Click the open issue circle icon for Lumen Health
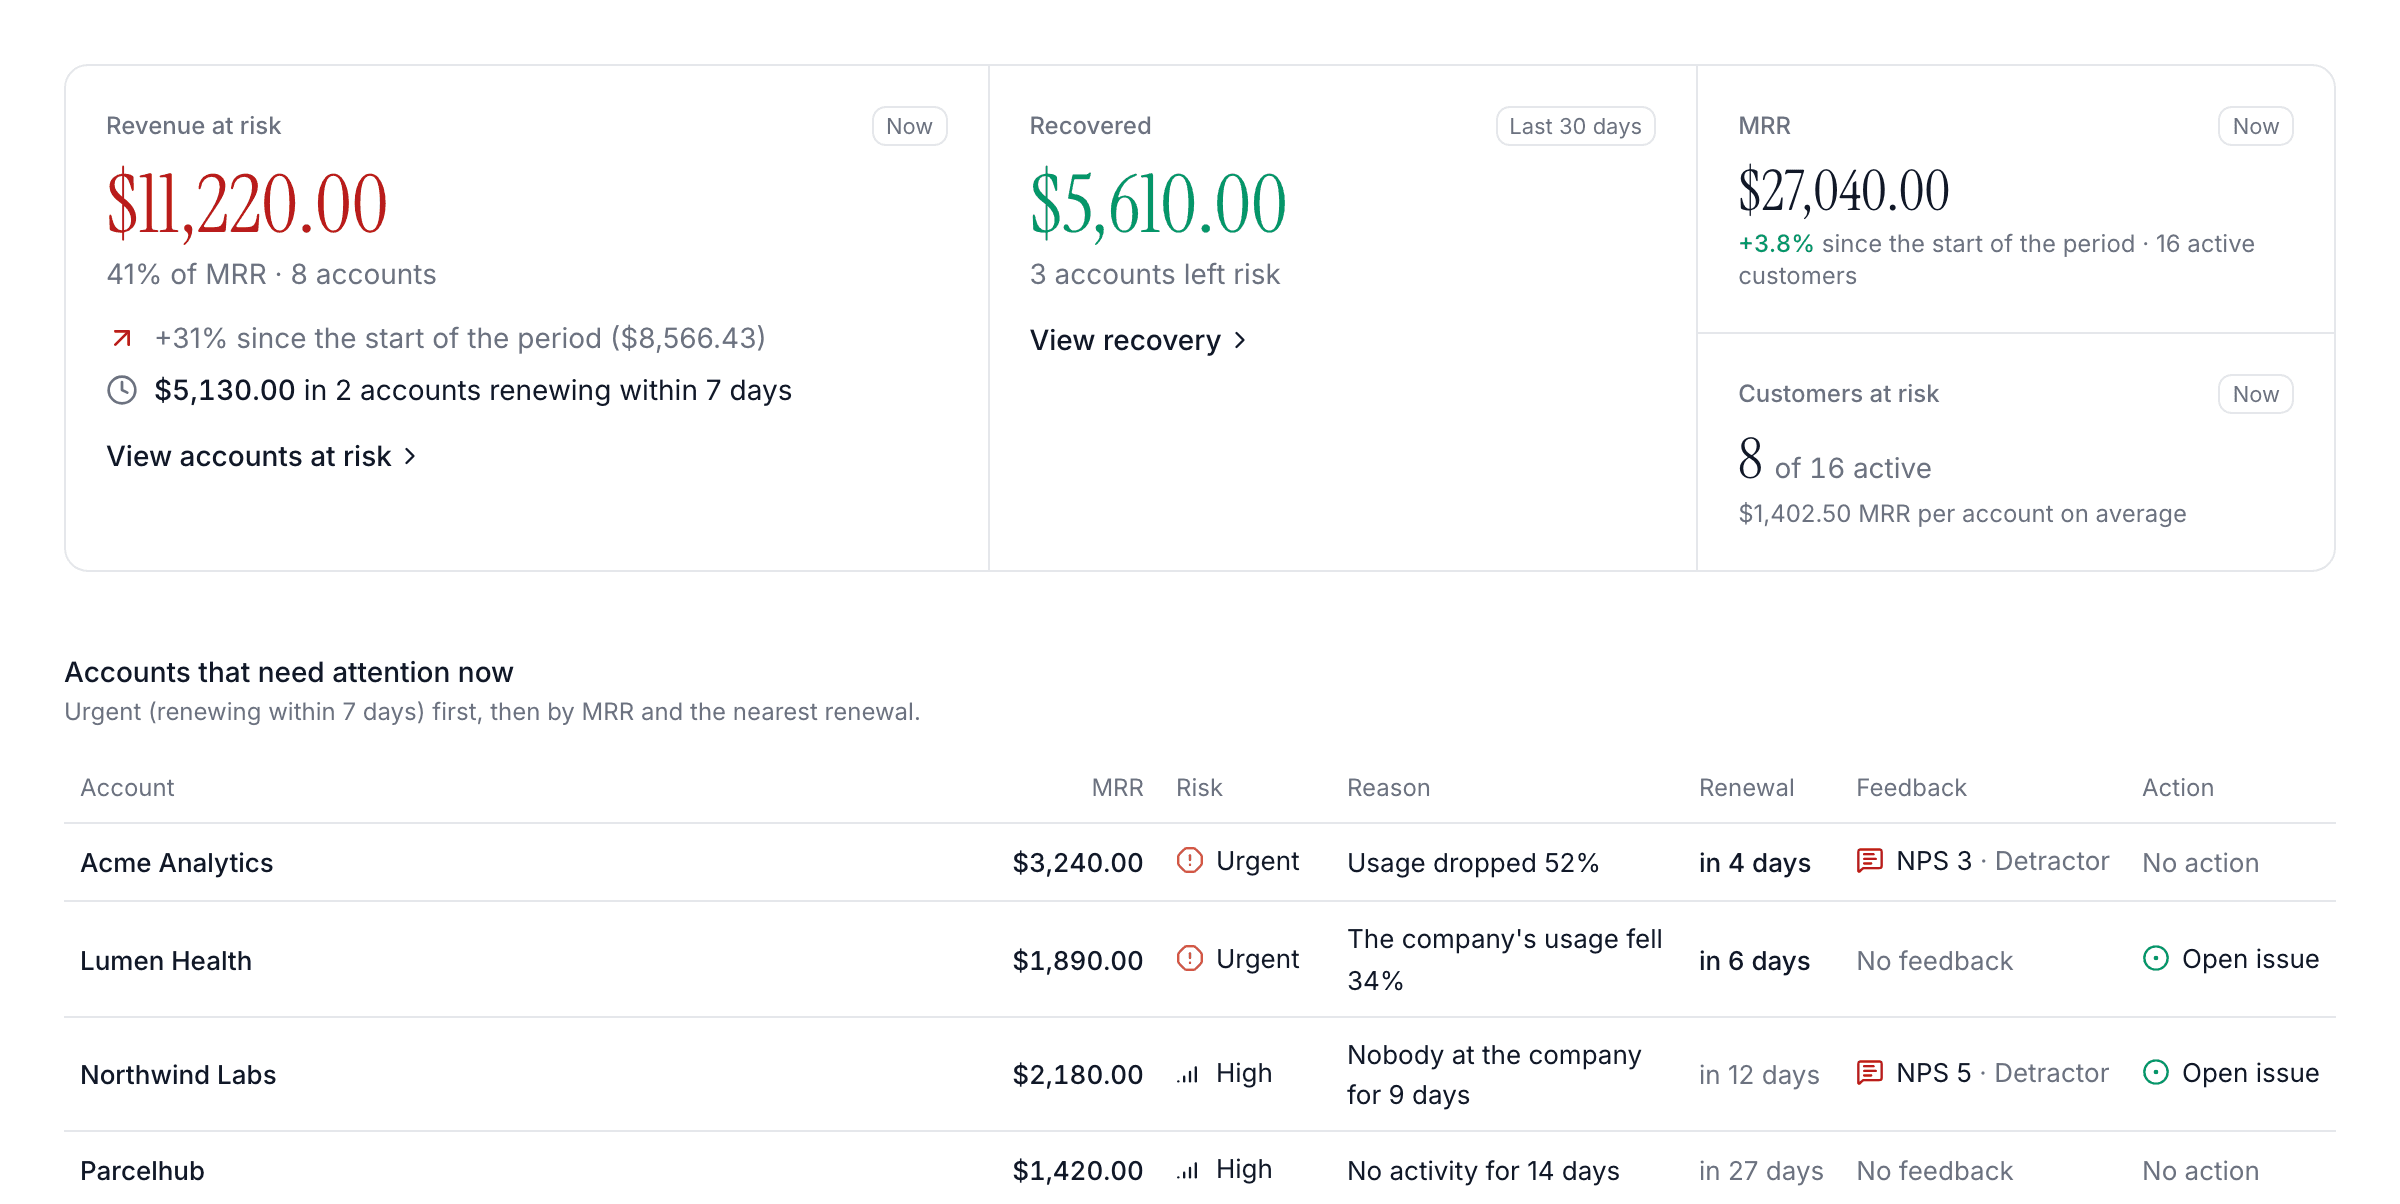 pos(2156,958)
